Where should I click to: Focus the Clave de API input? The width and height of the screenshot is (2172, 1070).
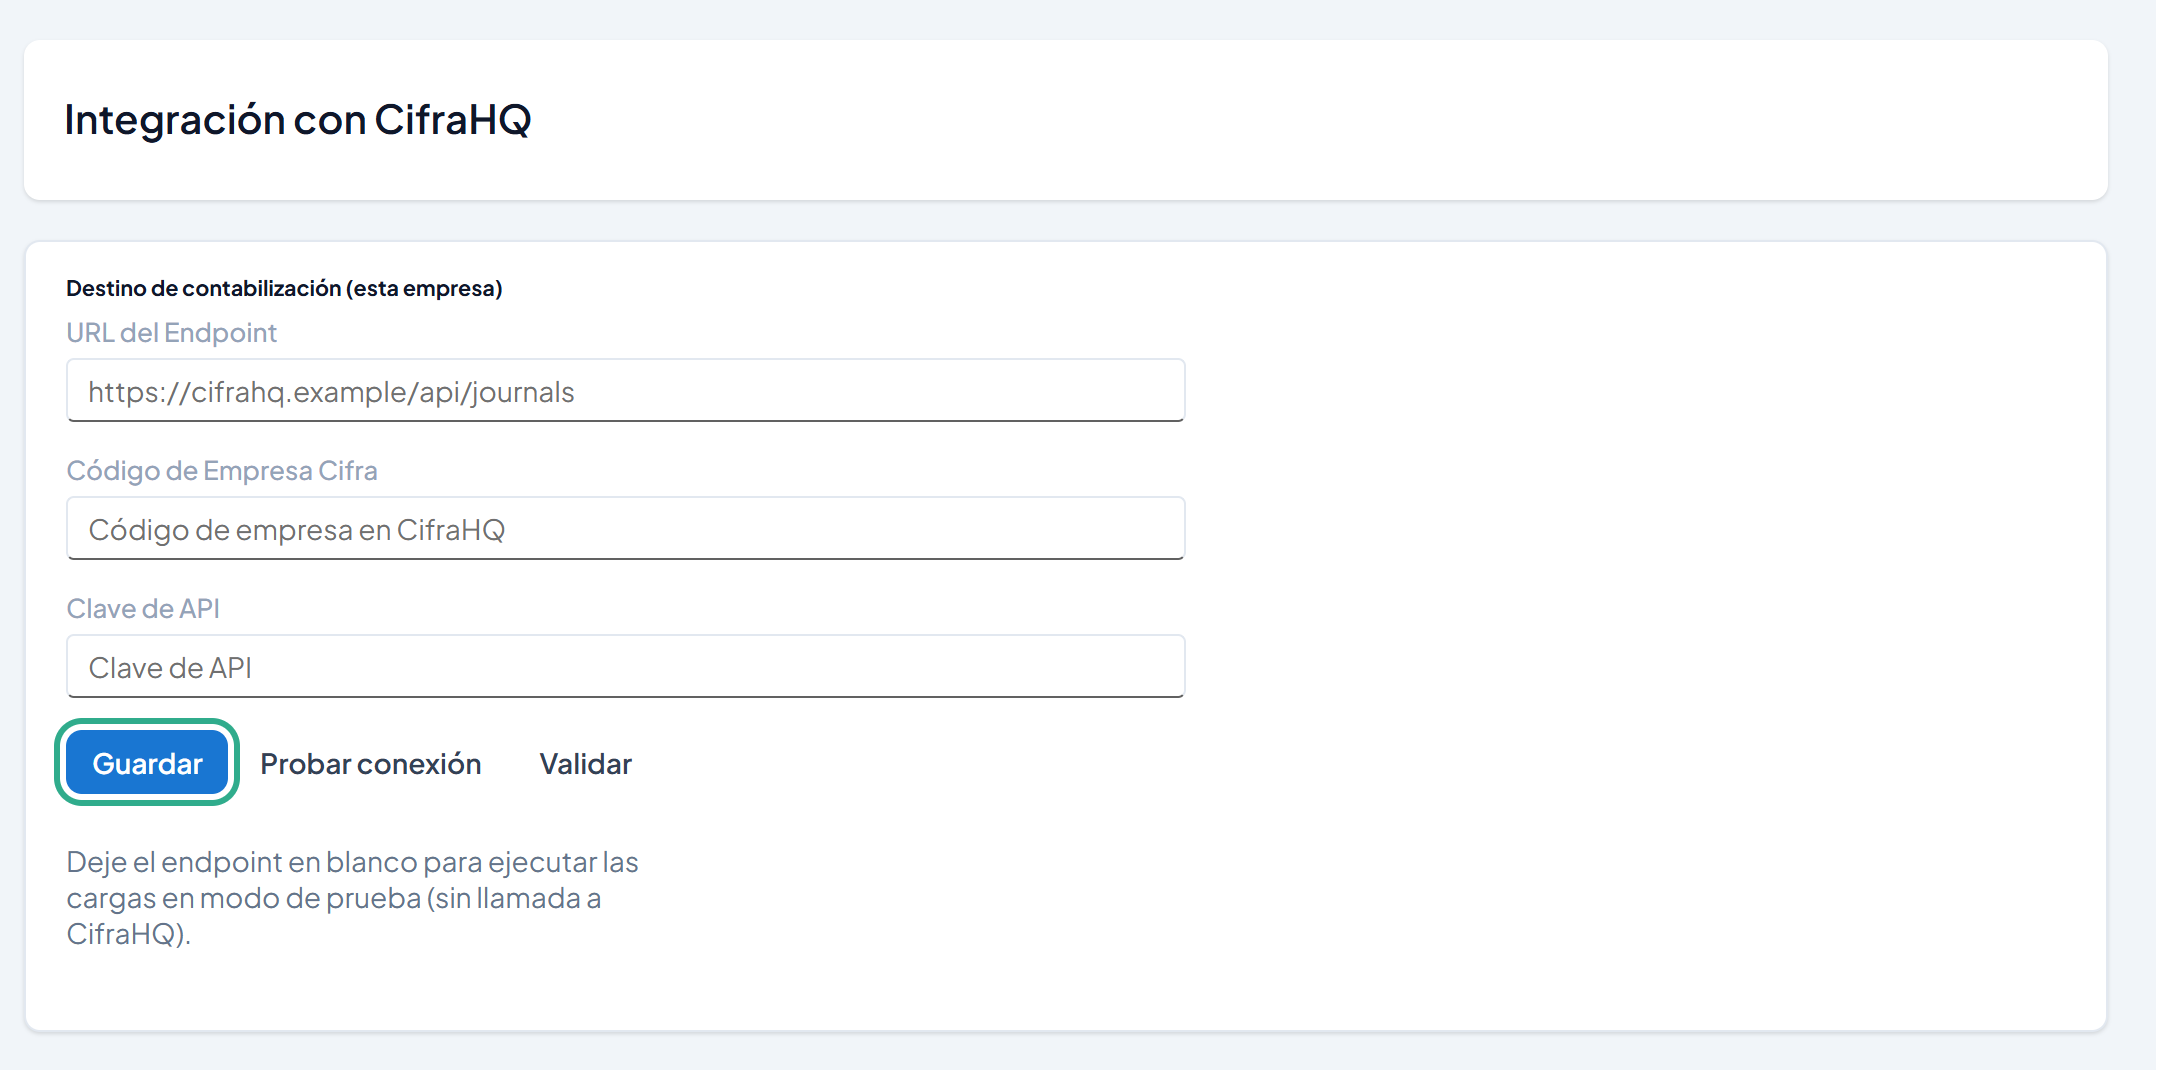pyautogui.click(x=626, y=667)
